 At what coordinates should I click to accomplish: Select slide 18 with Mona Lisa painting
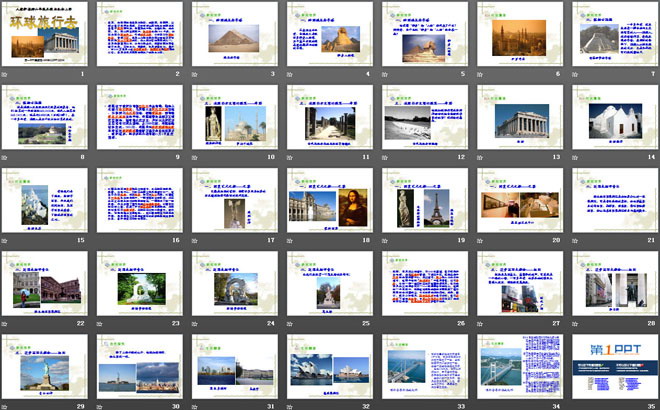coord(330,200)
